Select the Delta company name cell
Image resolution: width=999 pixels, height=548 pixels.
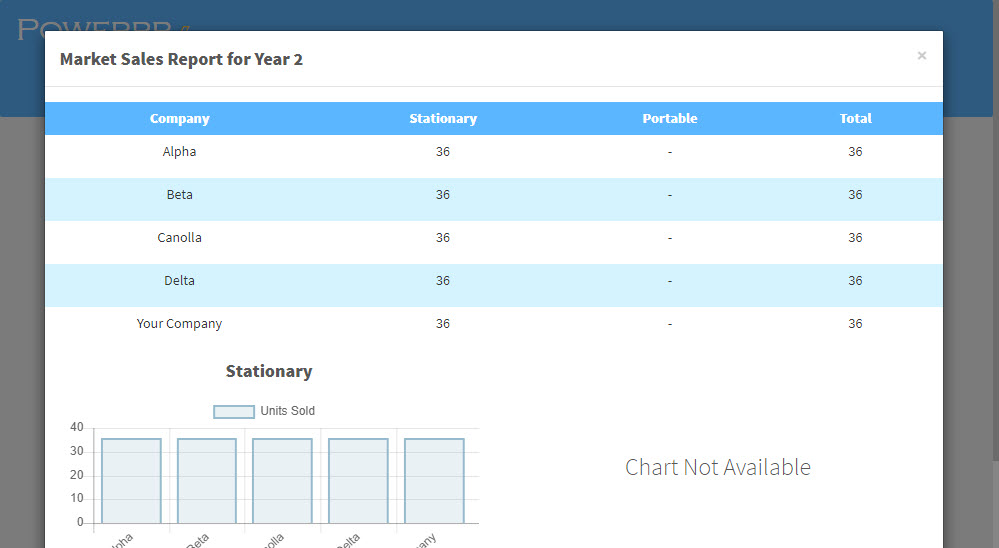(x=180, y=280)
